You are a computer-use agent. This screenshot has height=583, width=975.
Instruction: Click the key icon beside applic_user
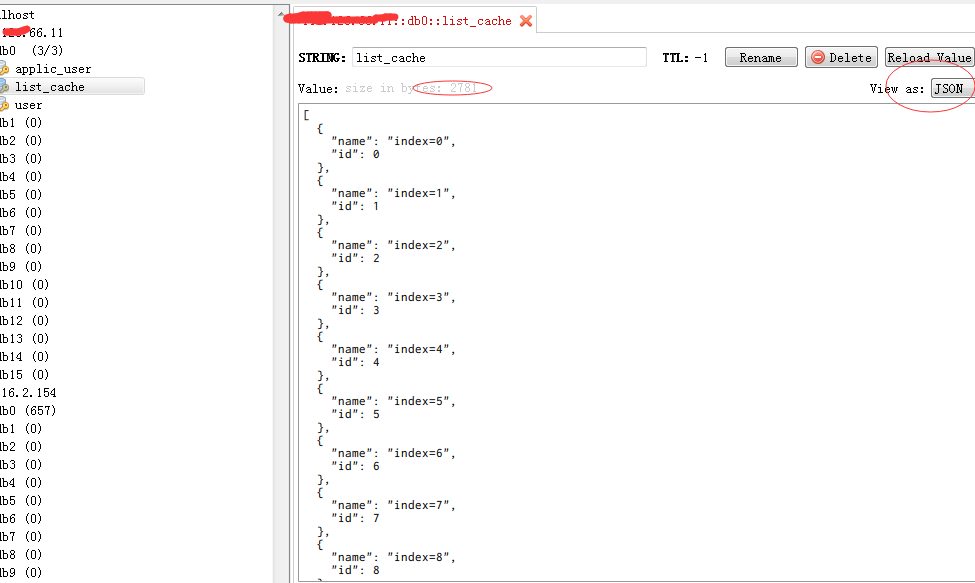tap(4, 68)
